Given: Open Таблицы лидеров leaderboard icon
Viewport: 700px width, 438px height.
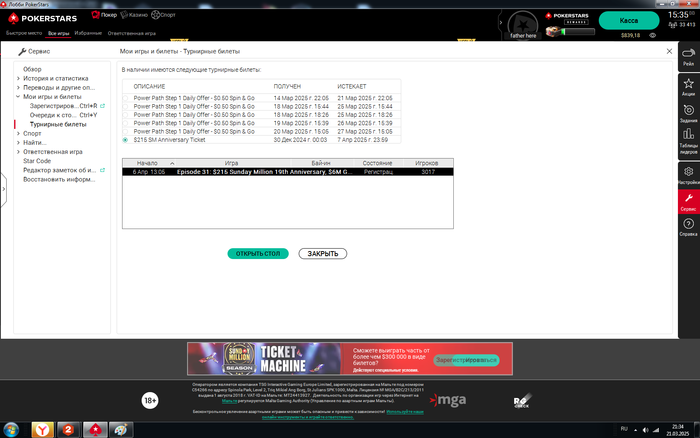Looking at the screenshot, I should pos(688,141).
